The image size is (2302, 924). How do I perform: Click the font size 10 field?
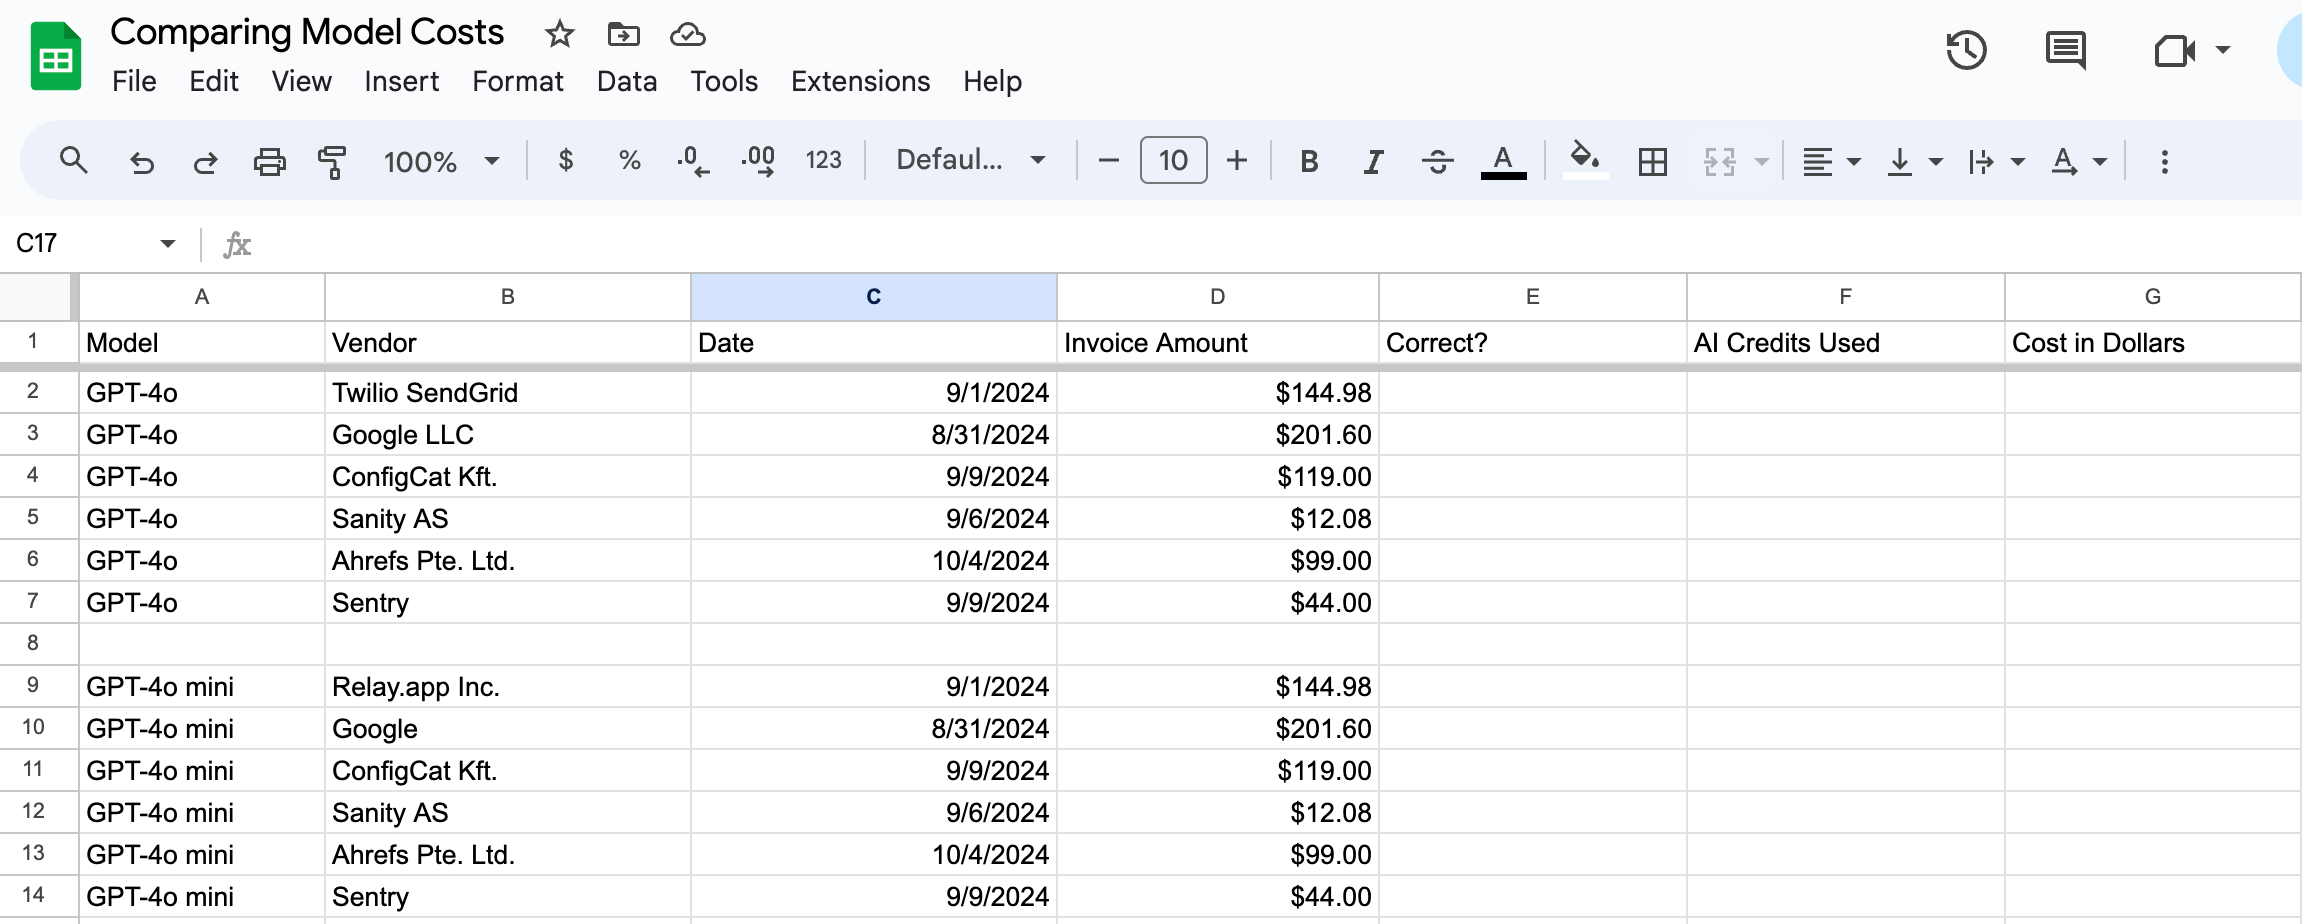(x=1173, y=160)
